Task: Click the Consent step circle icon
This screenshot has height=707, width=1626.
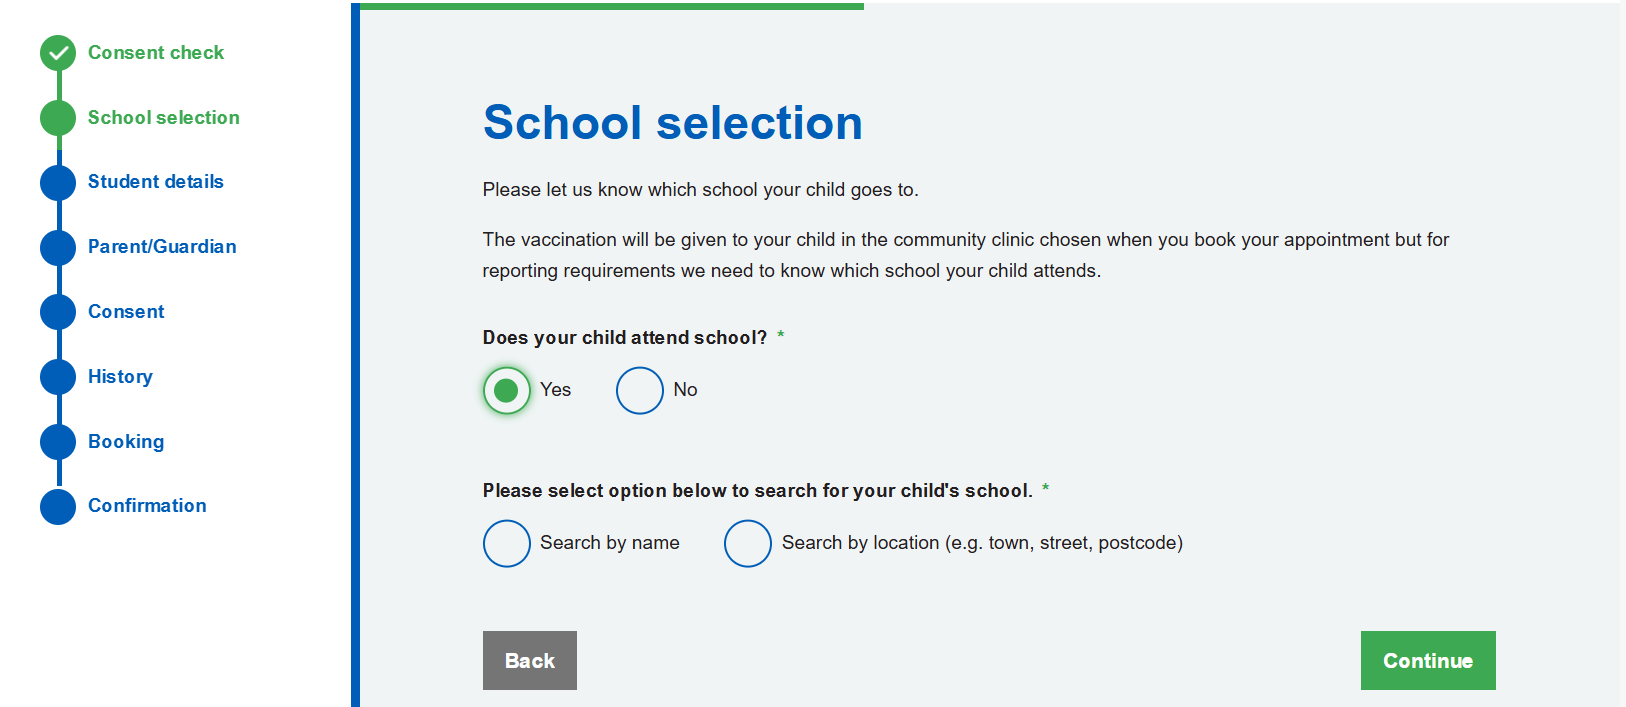Action: point(58,312)
